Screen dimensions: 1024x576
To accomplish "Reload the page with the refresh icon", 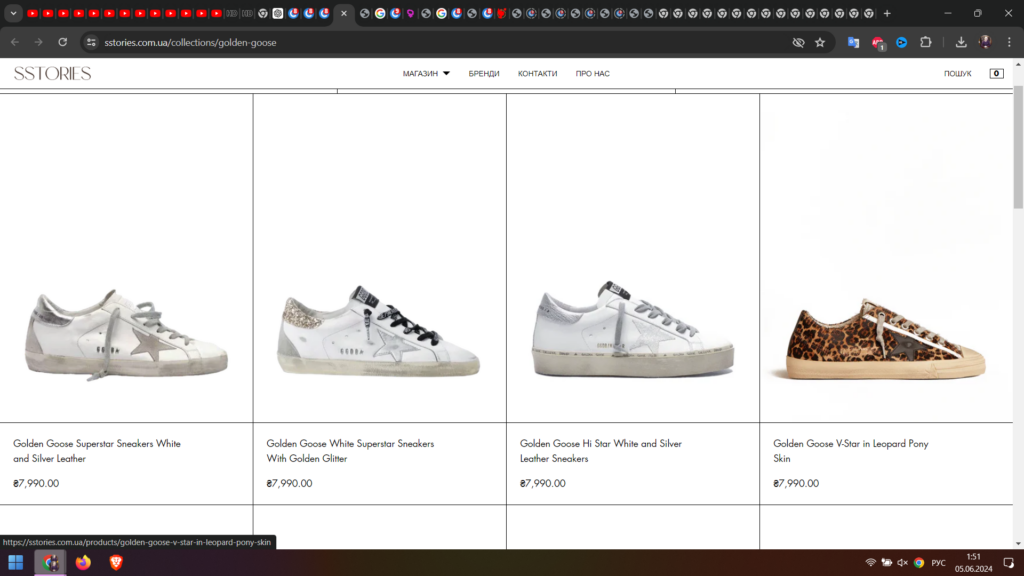I will click(x=62, y=42).
